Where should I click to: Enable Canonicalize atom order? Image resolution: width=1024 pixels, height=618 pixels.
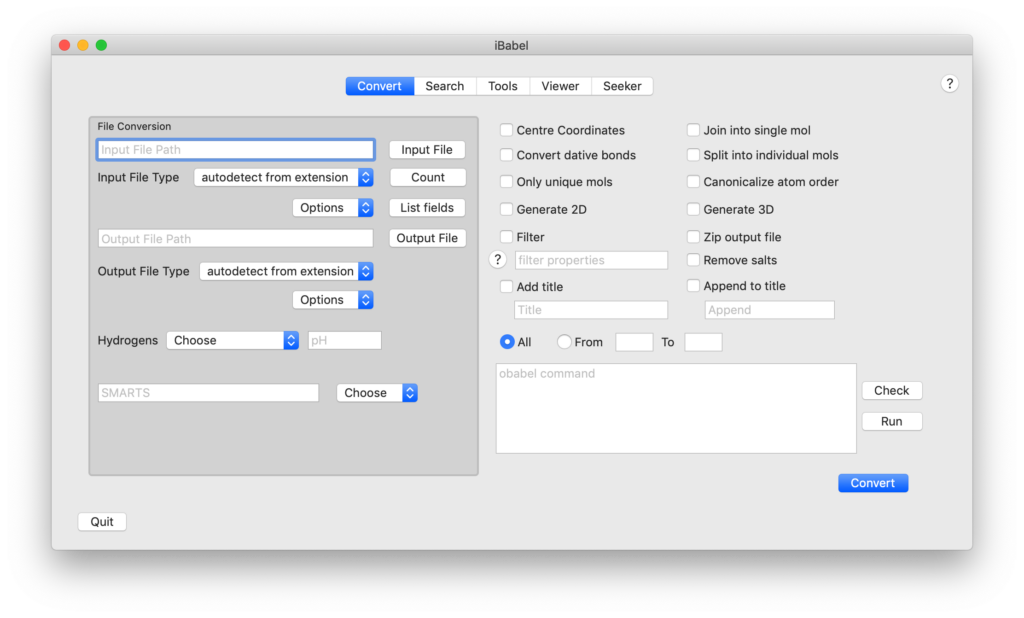pyautogui.click(x=693, y=182)
